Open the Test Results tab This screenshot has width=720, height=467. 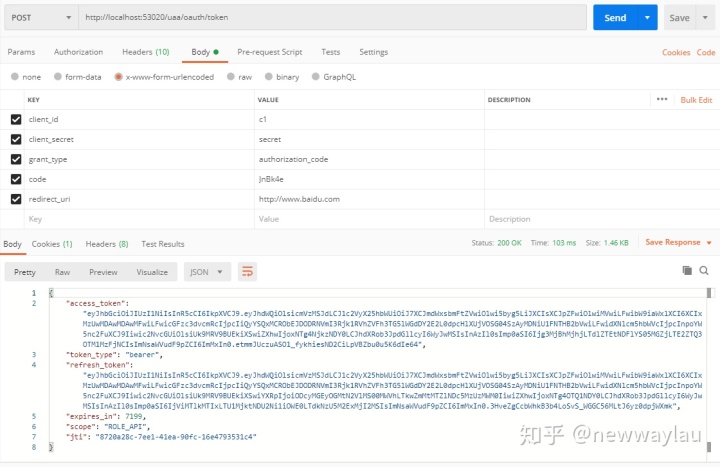163,244
